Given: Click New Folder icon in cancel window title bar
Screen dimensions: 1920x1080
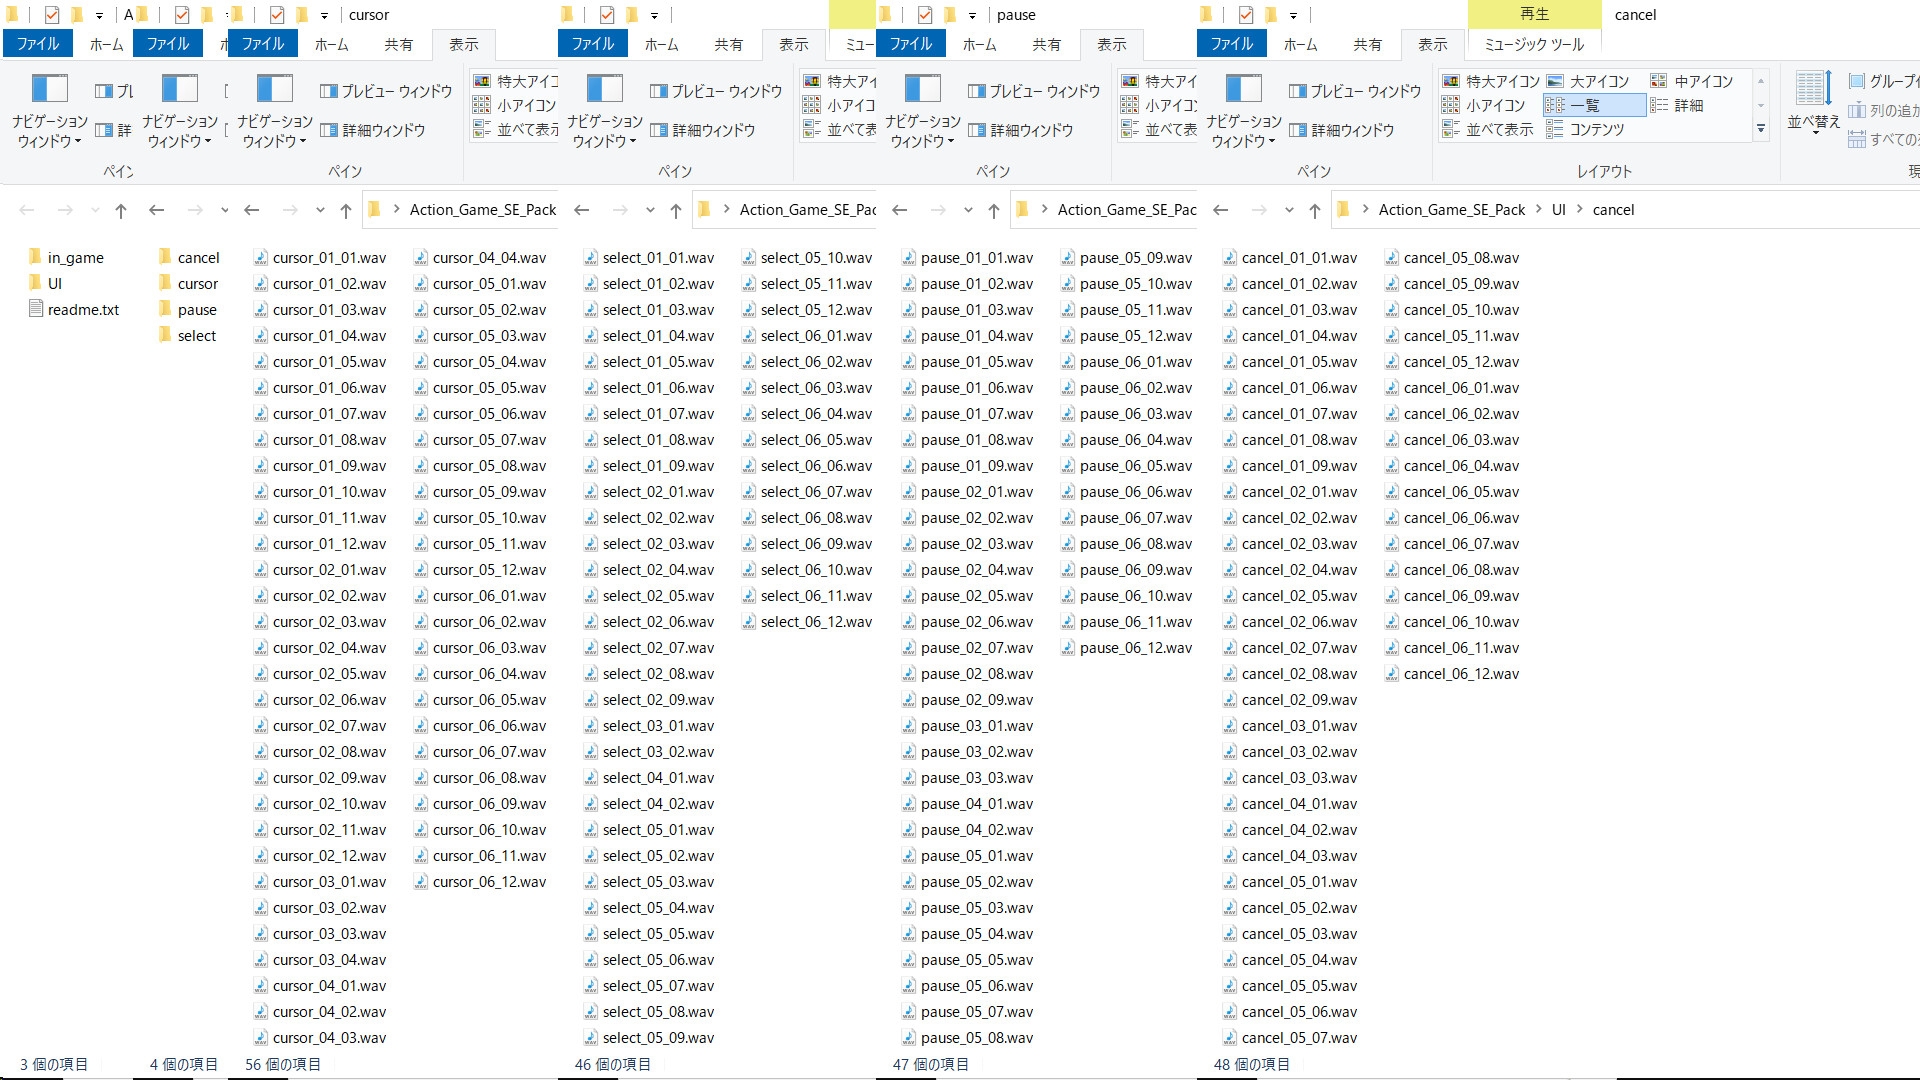Looking at the screenshot, I should point(1269,15).
